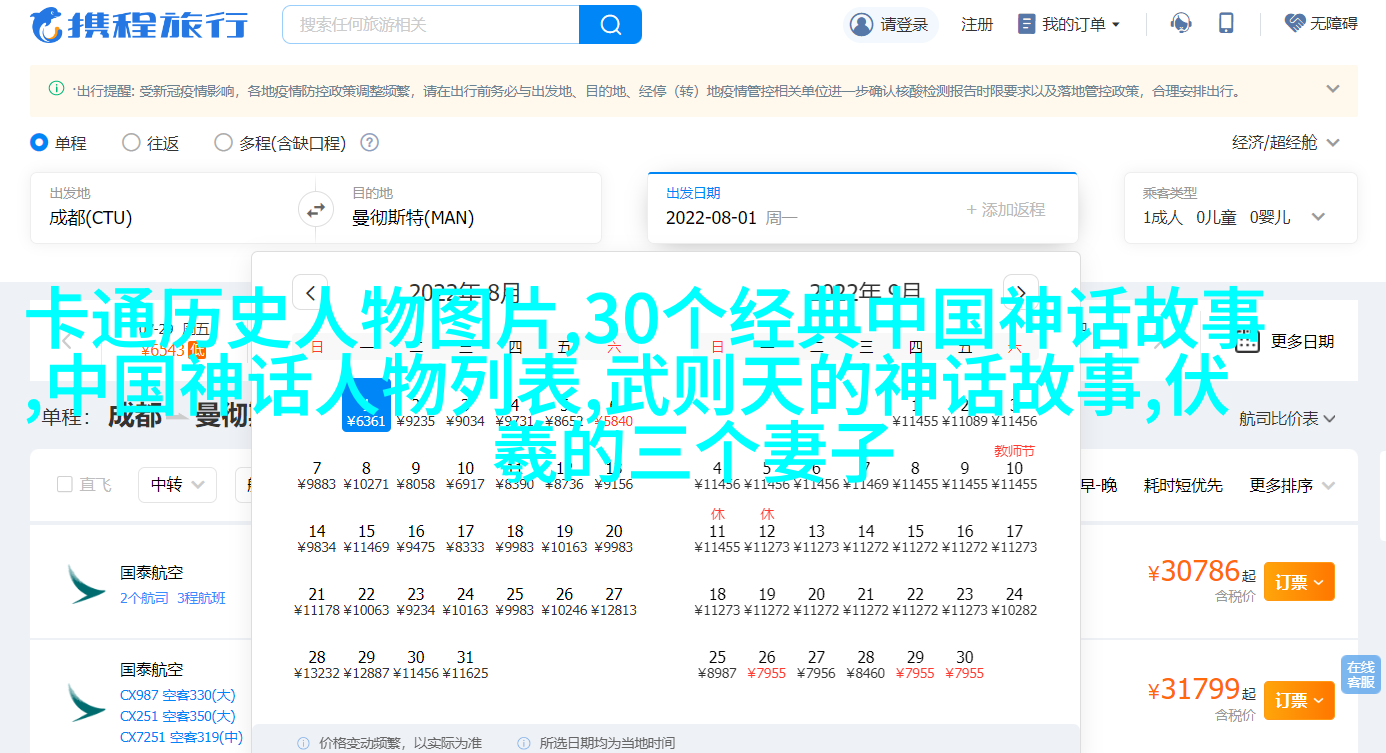This screenshot has height=753, width=1386.
Task: Select 多程(含缺口程) multi-city option
Action: pos(280,143)
